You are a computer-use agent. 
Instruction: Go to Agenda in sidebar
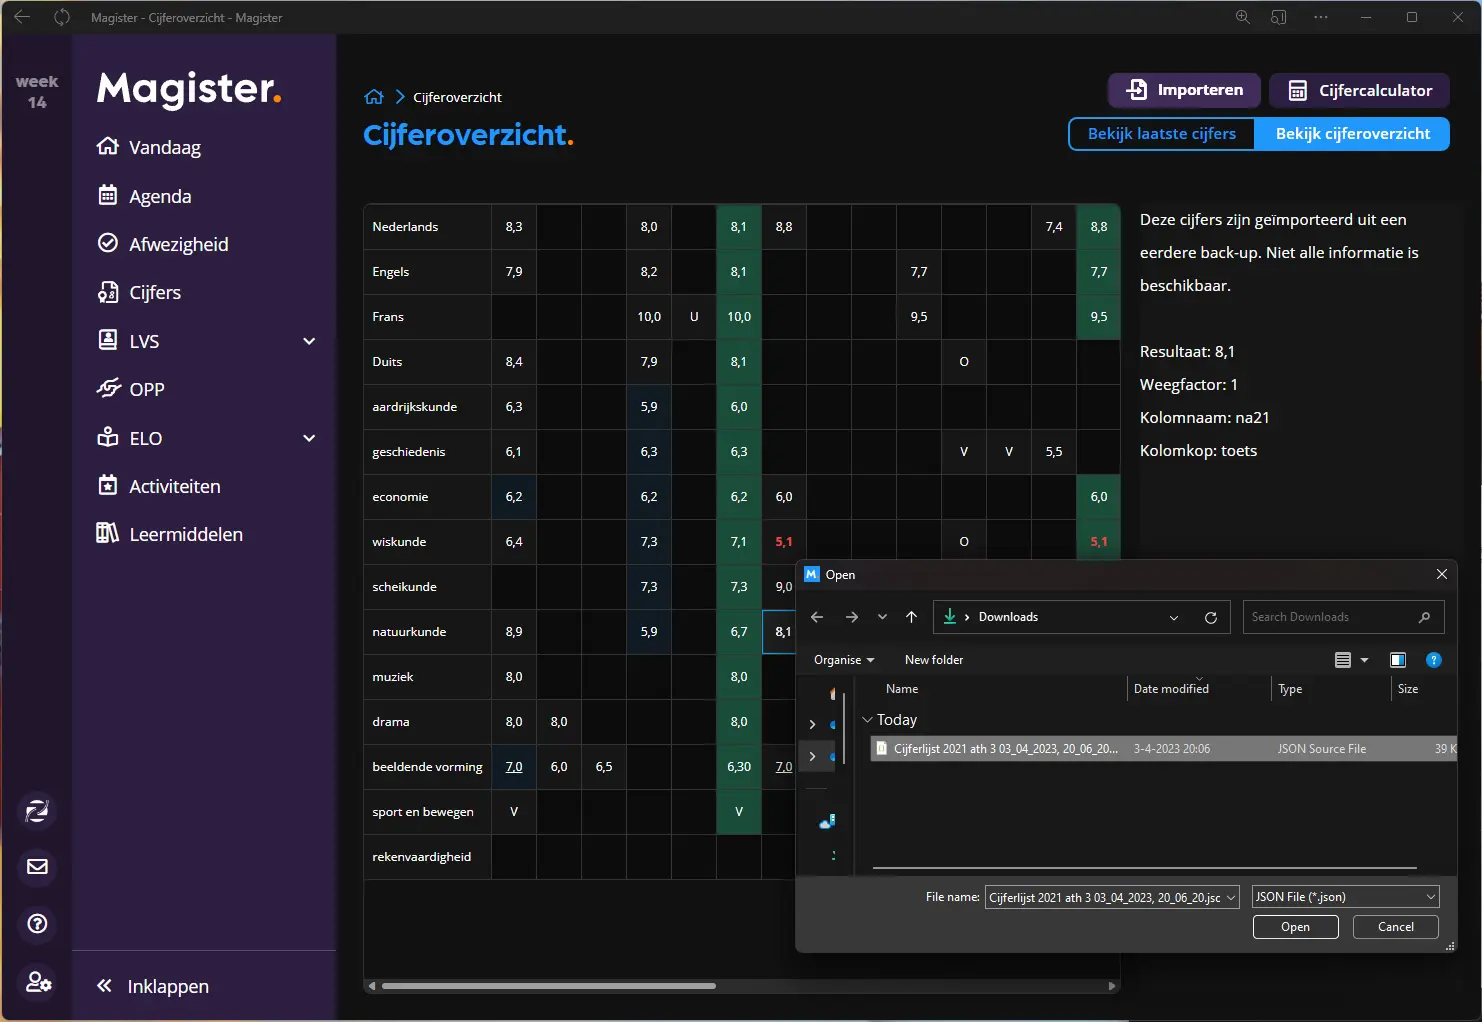(x=160, y=196)
